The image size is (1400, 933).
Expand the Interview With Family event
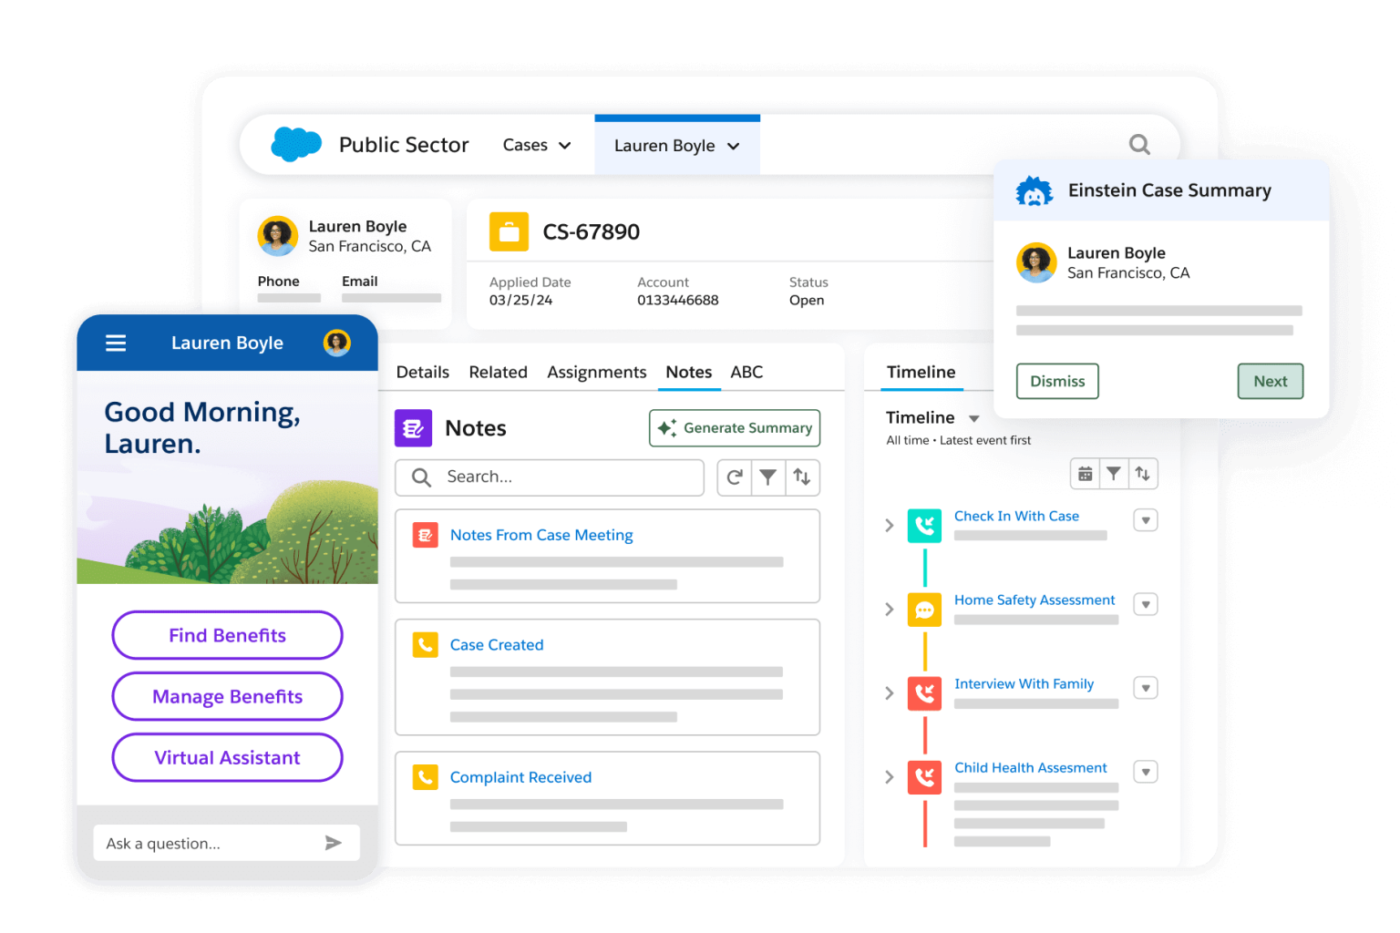coord(889,693)
